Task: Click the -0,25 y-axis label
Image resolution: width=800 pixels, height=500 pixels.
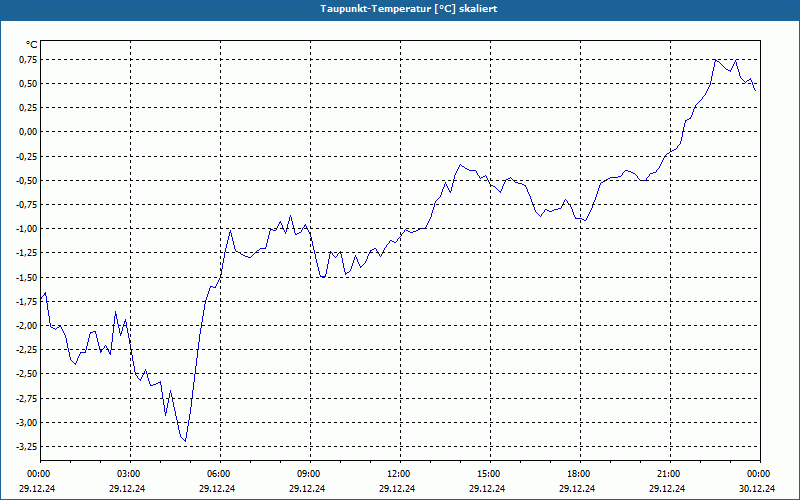Action: [x=27, y=156]
